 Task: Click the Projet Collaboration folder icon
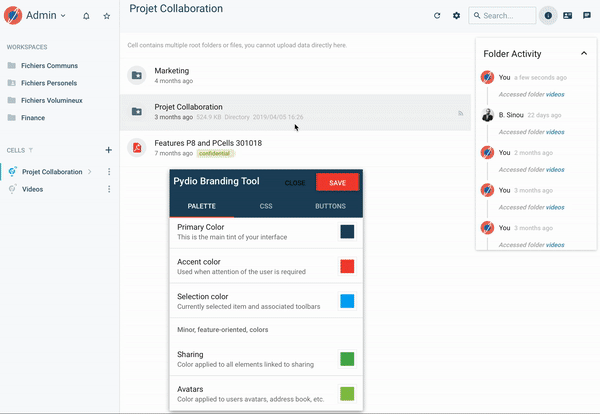(x=137, y=112)
